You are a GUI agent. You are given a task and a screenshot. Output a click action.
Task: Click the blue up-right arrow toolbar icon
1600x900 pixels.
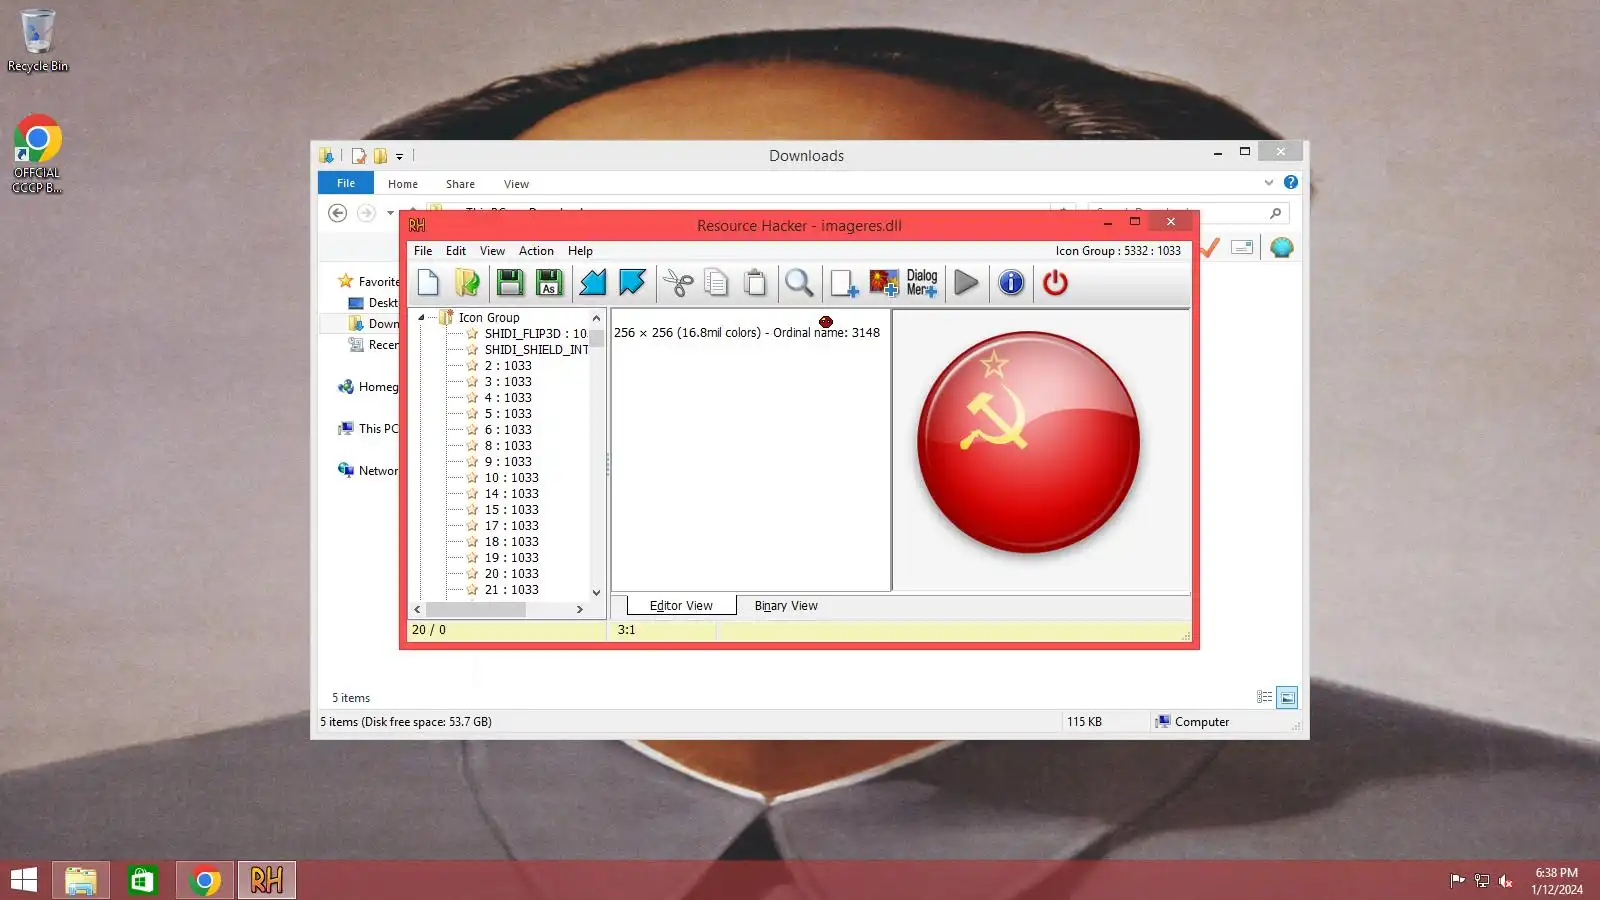point(632,283)
